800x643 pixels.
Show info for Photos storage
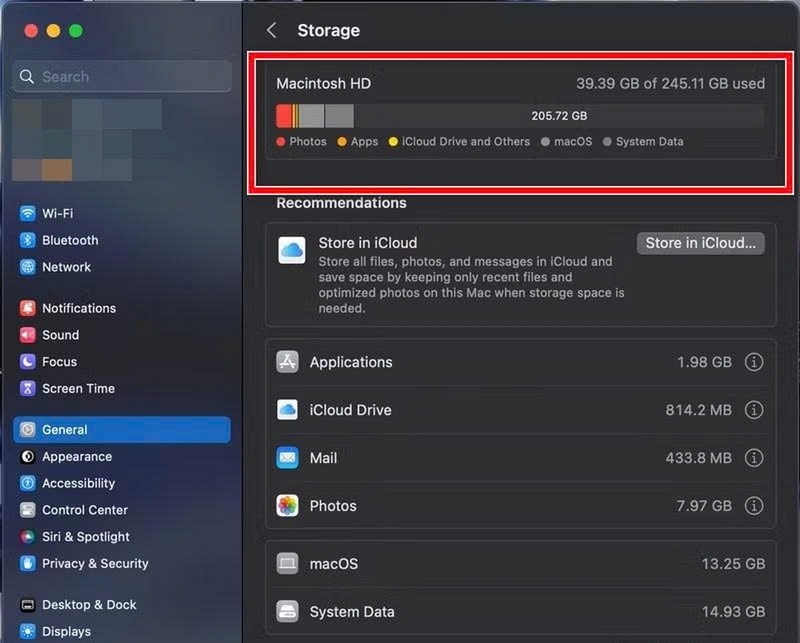click(x=754, y=506)
